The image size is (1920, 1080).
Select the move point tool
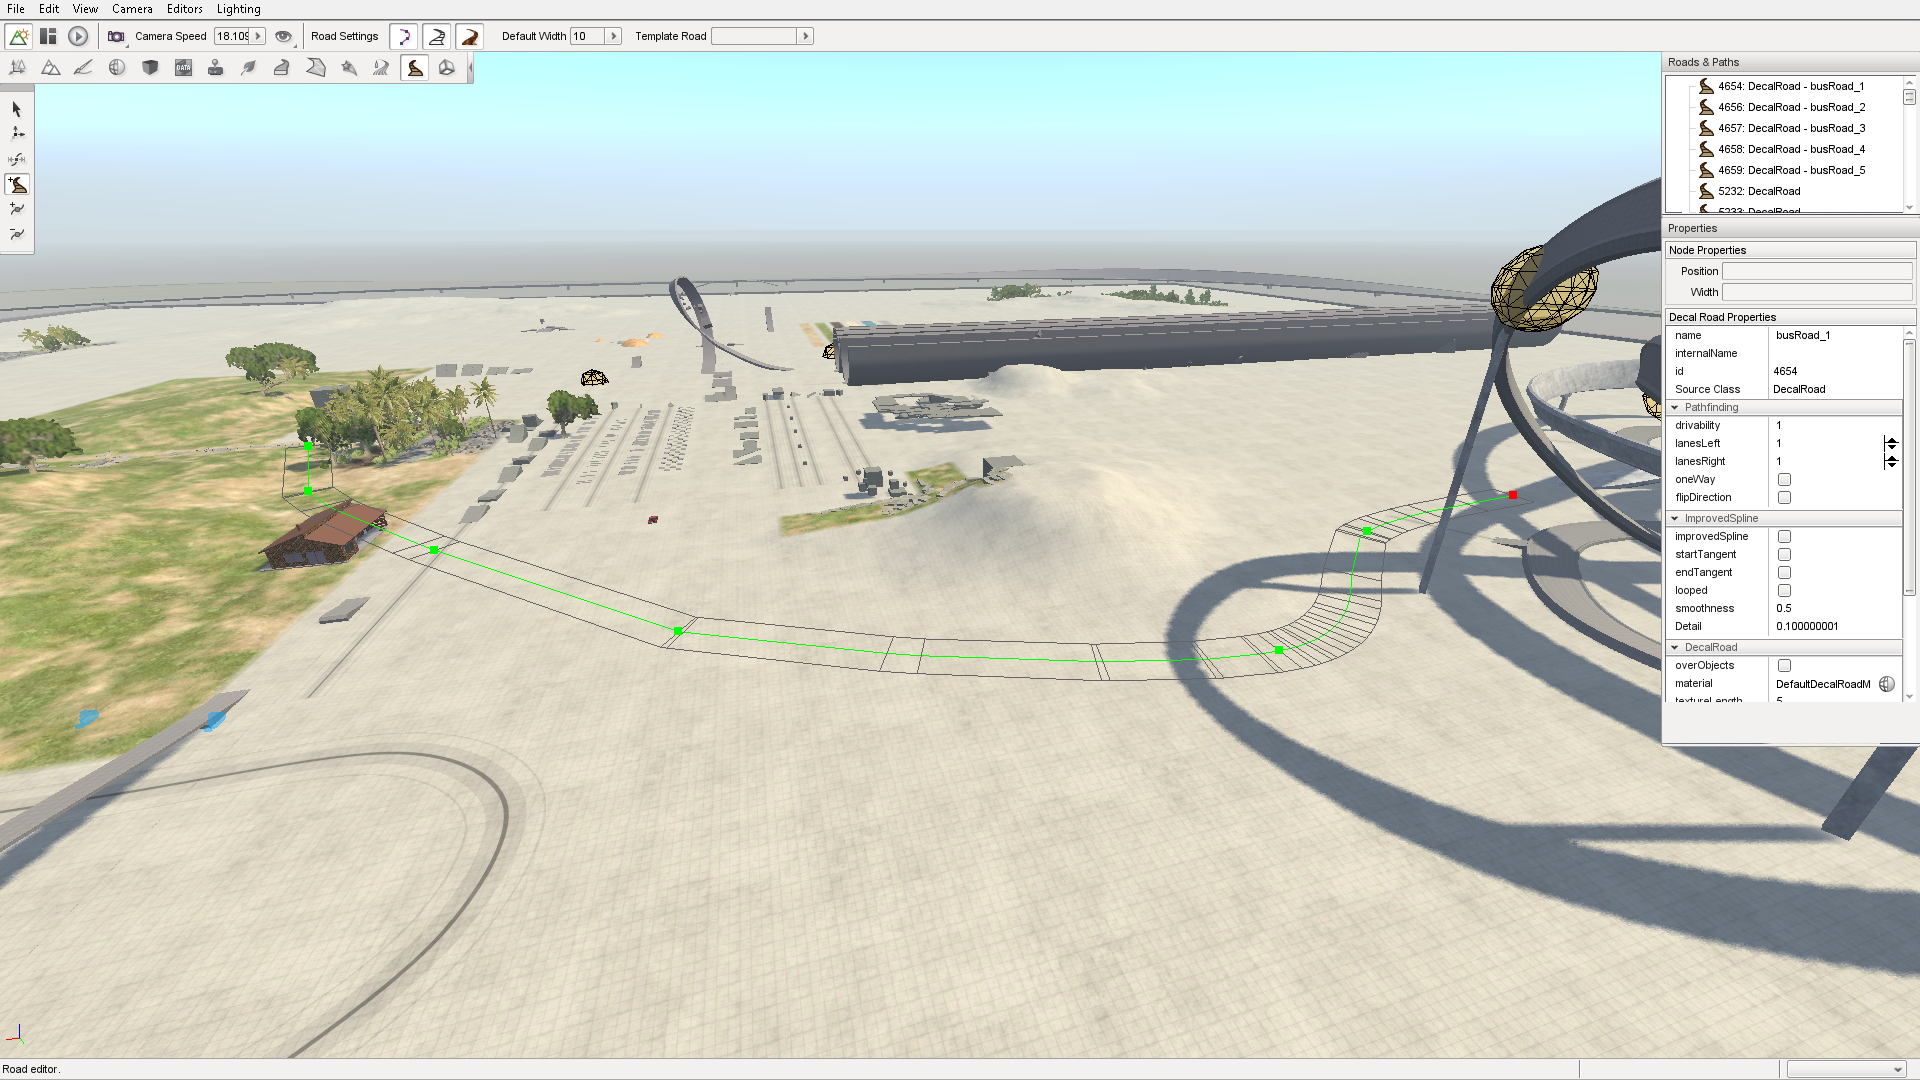[17, 134]
